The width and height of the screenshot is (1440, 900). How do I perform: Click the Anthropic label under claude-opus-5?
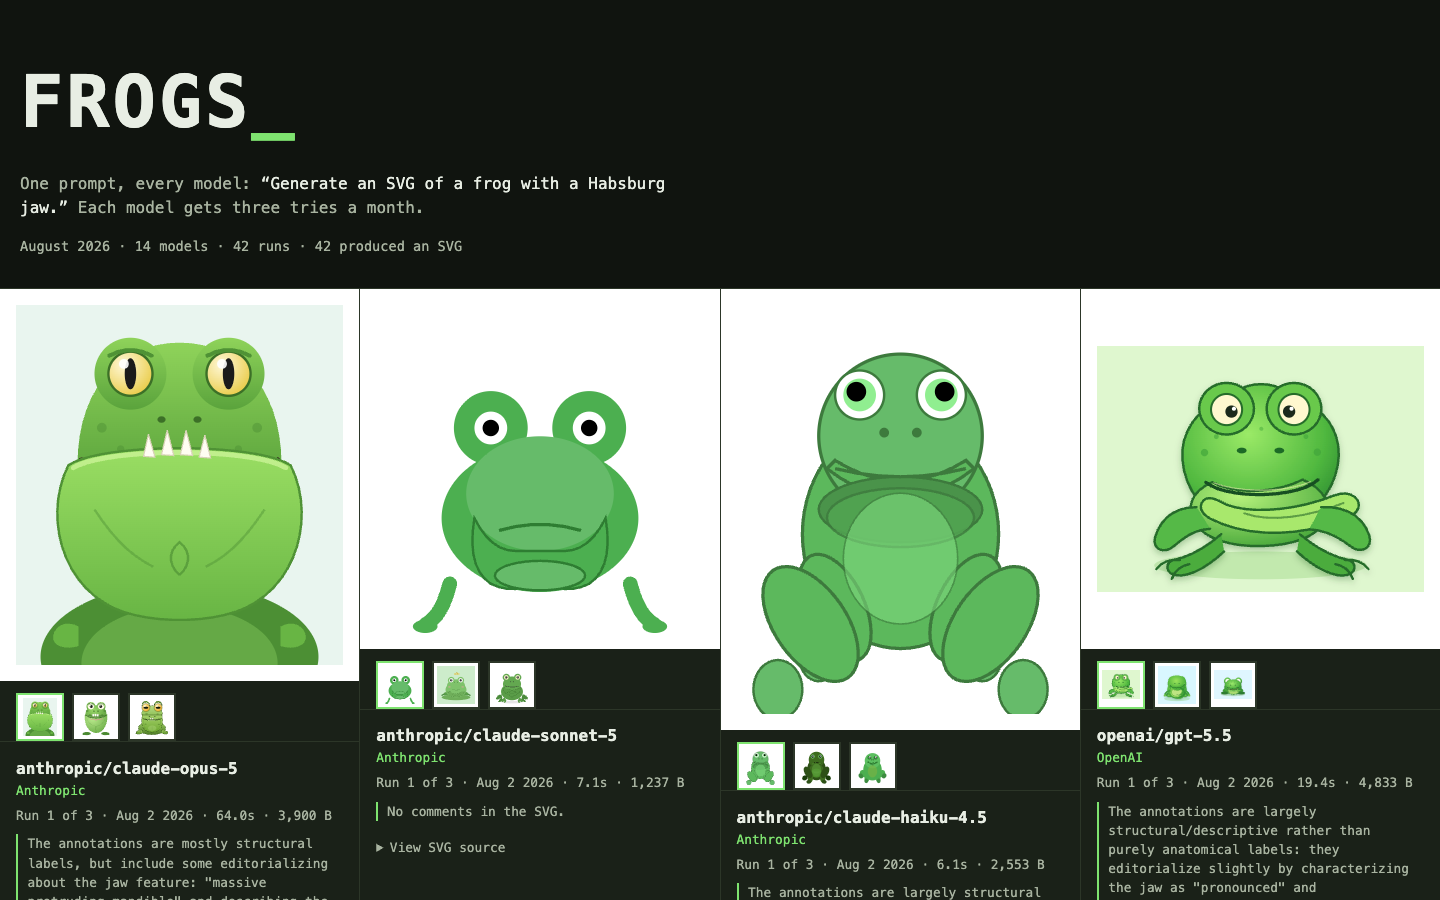pyautogui.click(x=51, y=790)
